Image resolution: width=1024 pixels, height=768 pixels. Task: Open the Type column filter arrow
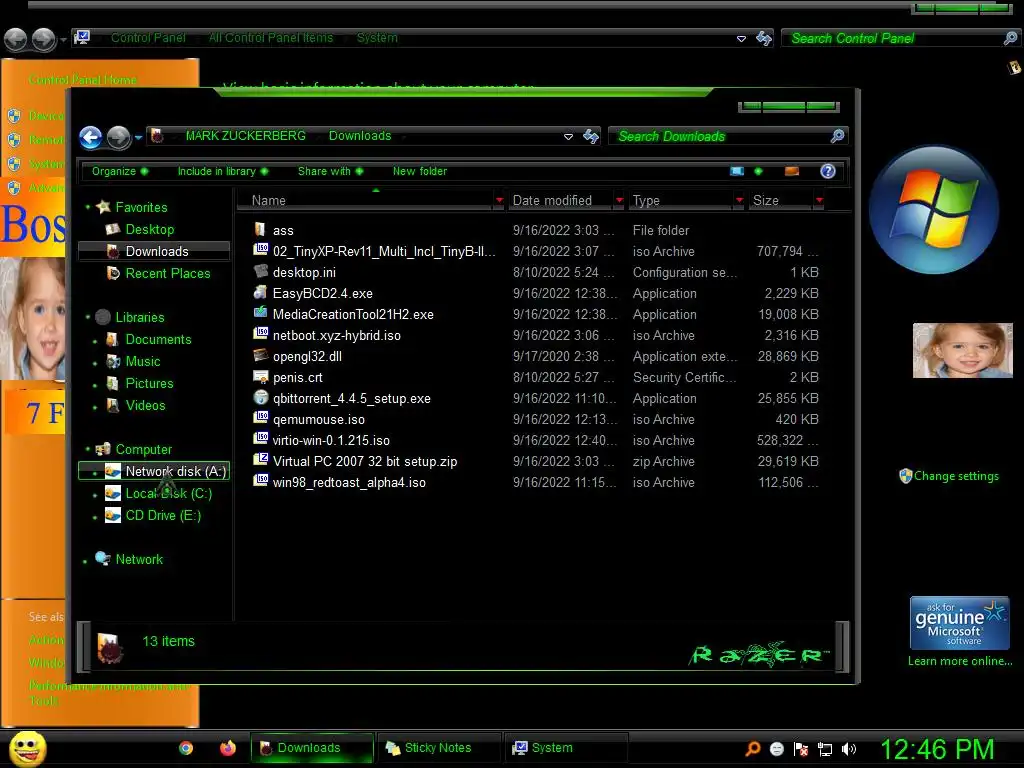(x=739, y=200)
